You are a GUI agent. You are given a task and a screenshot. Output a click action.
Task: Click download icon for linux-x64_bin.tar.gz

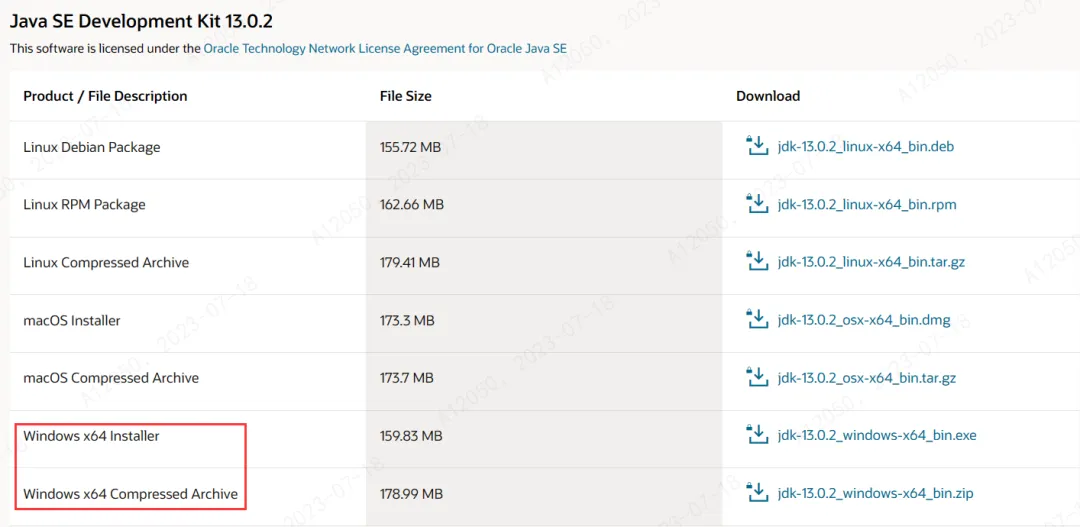[756, 262]
